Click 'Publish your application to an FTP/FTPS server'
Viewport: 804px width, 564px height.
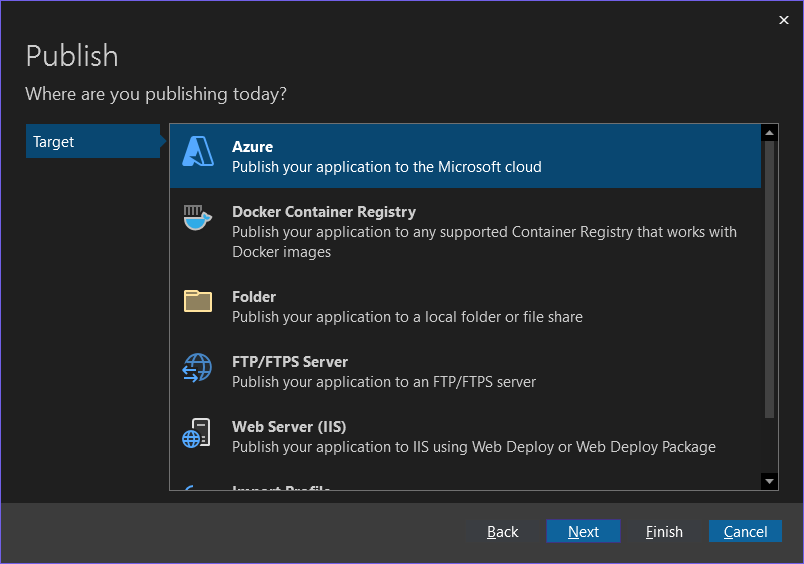[384, 382]
